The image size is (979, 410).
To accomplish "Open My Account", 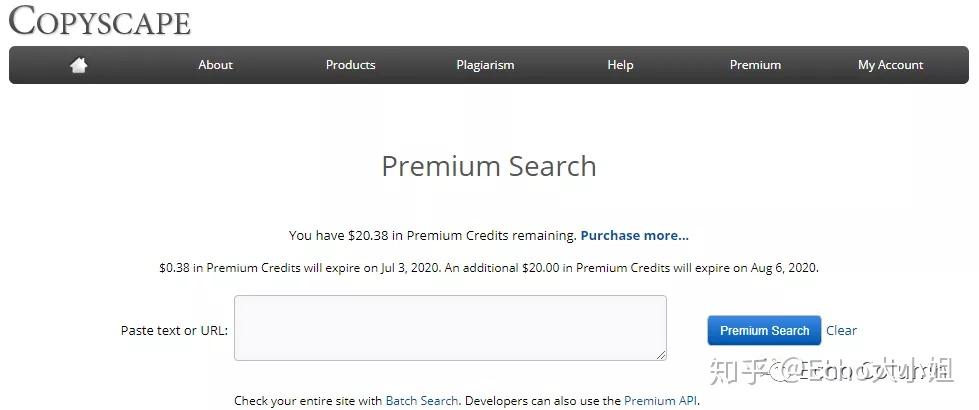I will (890, 65).
